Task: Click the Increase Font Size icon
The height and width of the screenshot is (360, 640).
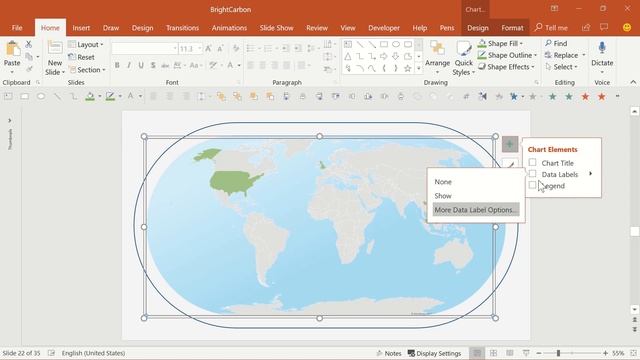Action: click(209, 49)
